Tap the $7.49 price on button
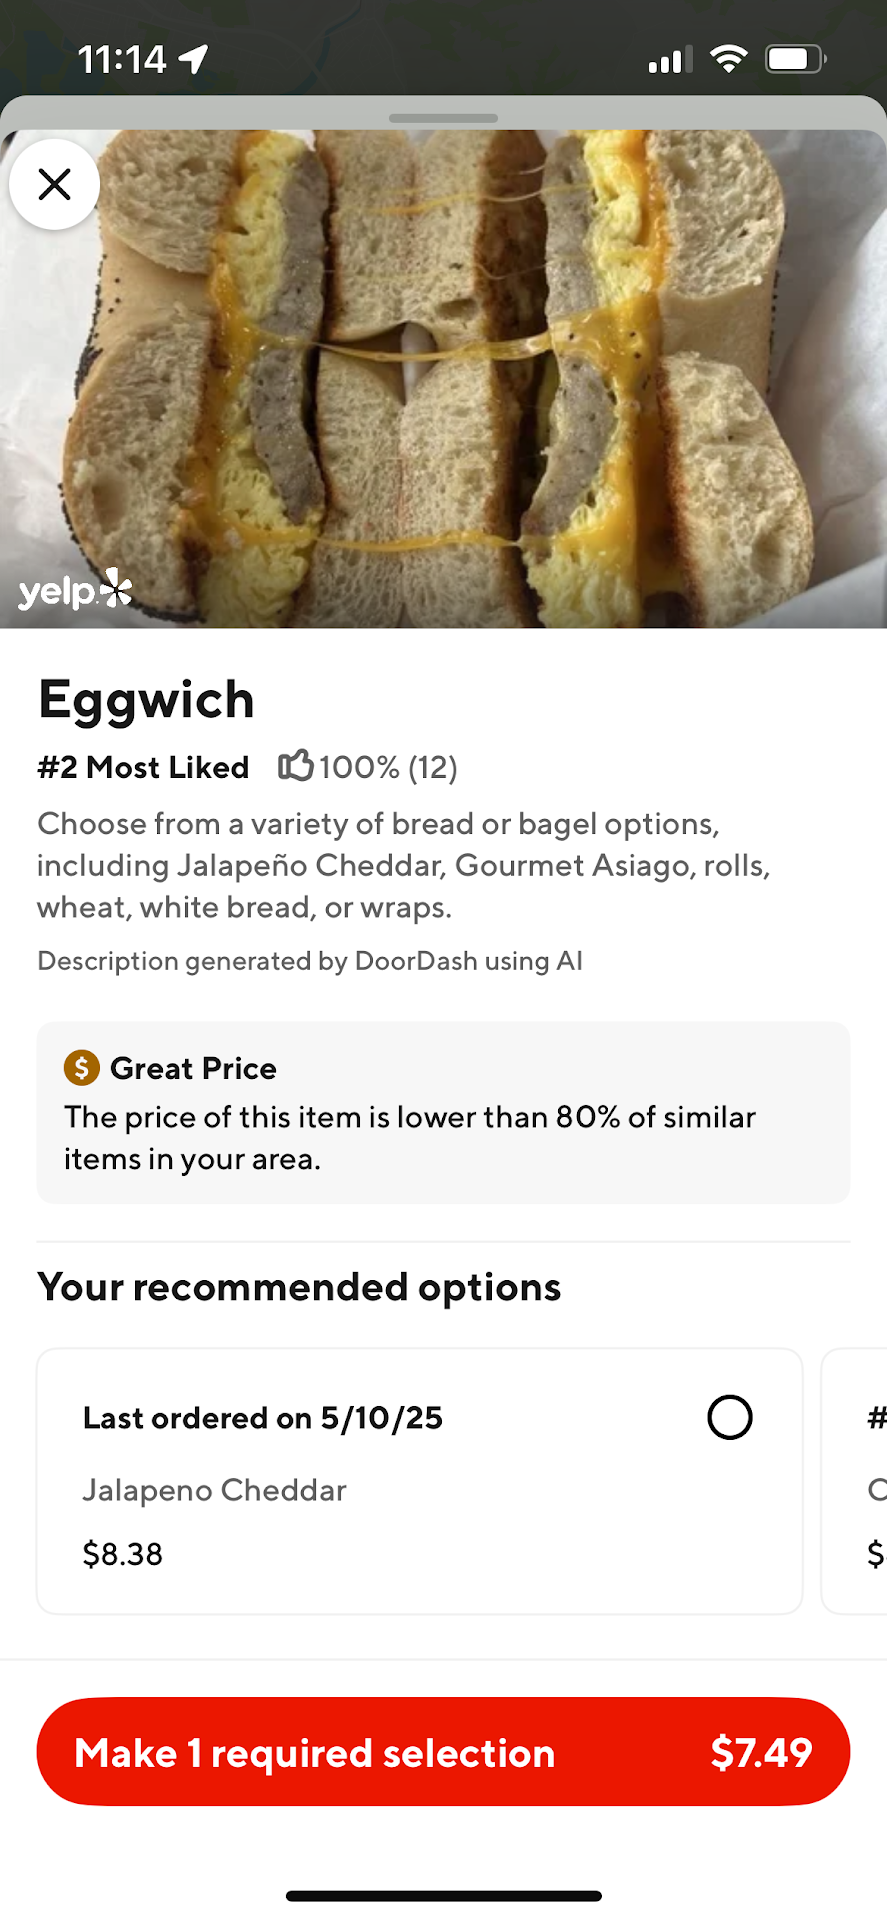887x1920 pixels. coord(761,1752)
